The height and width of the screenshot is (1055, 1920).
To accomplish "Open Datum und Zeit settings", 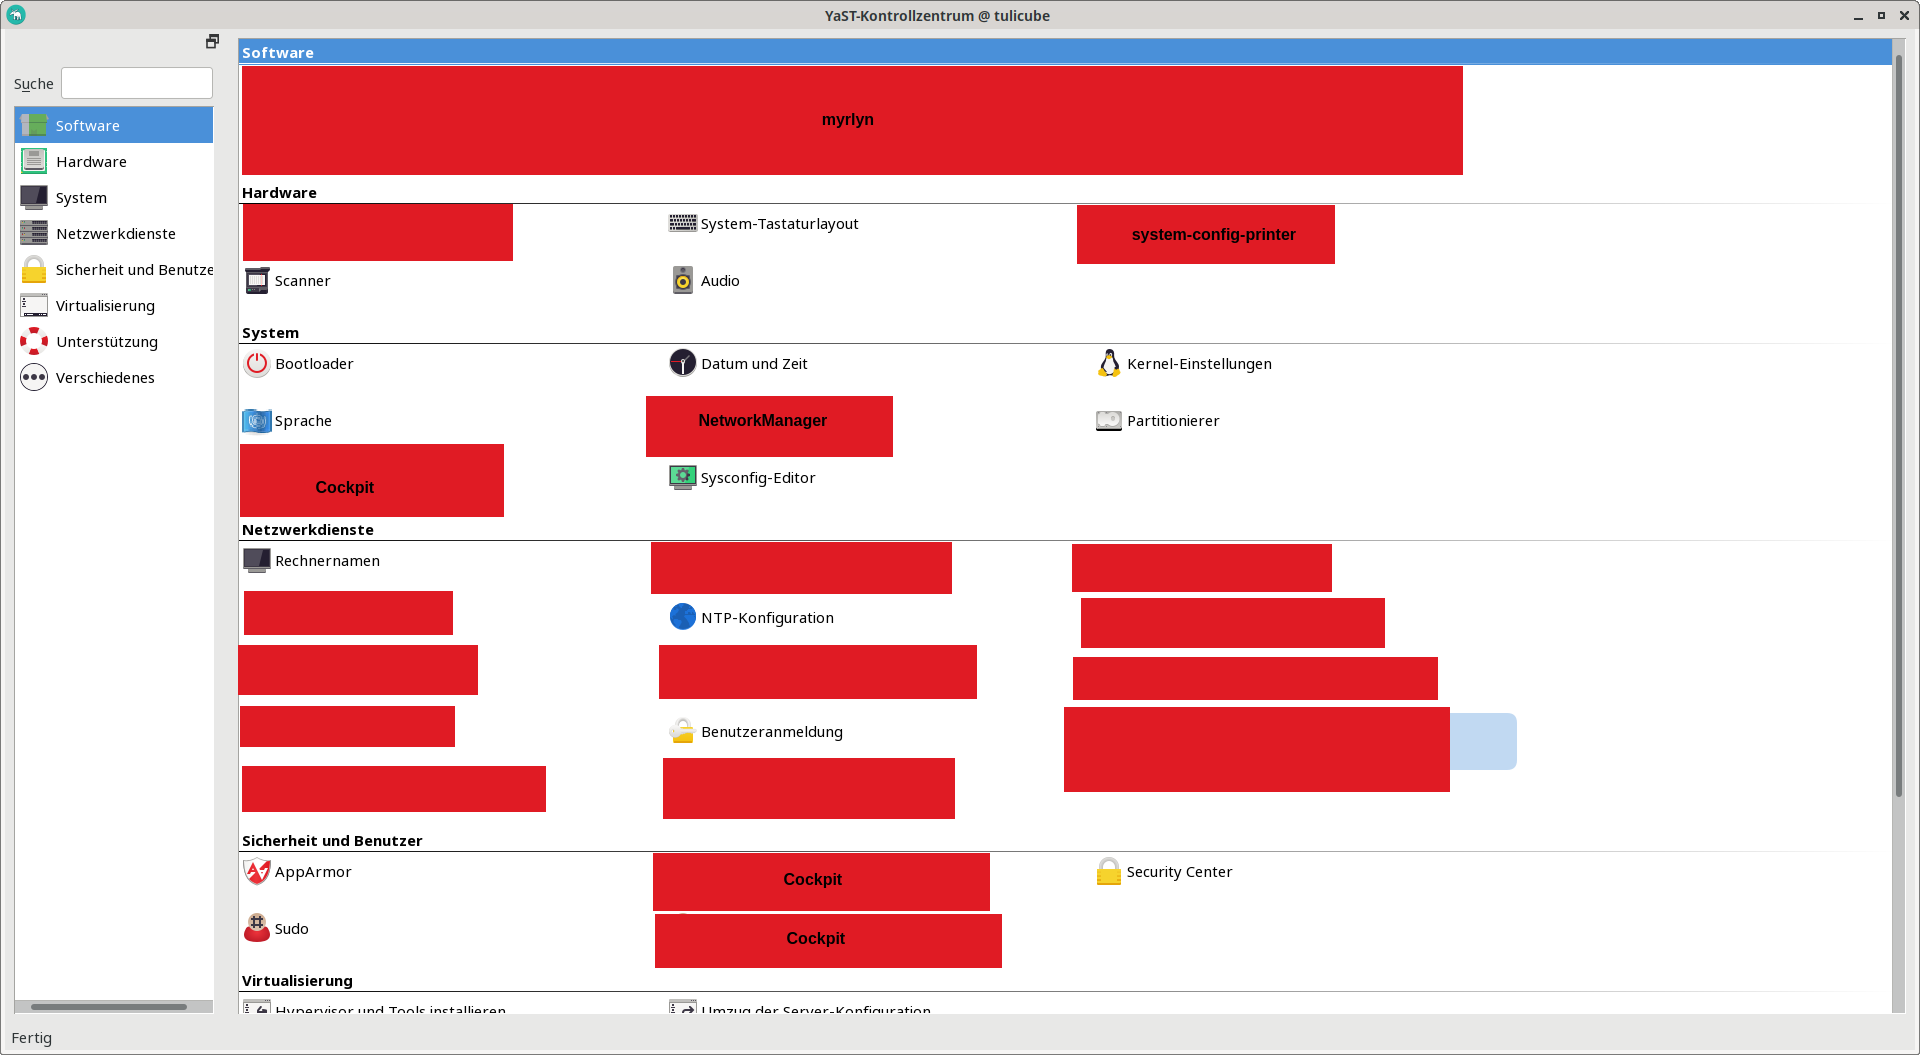I will (x=739, y=364).
